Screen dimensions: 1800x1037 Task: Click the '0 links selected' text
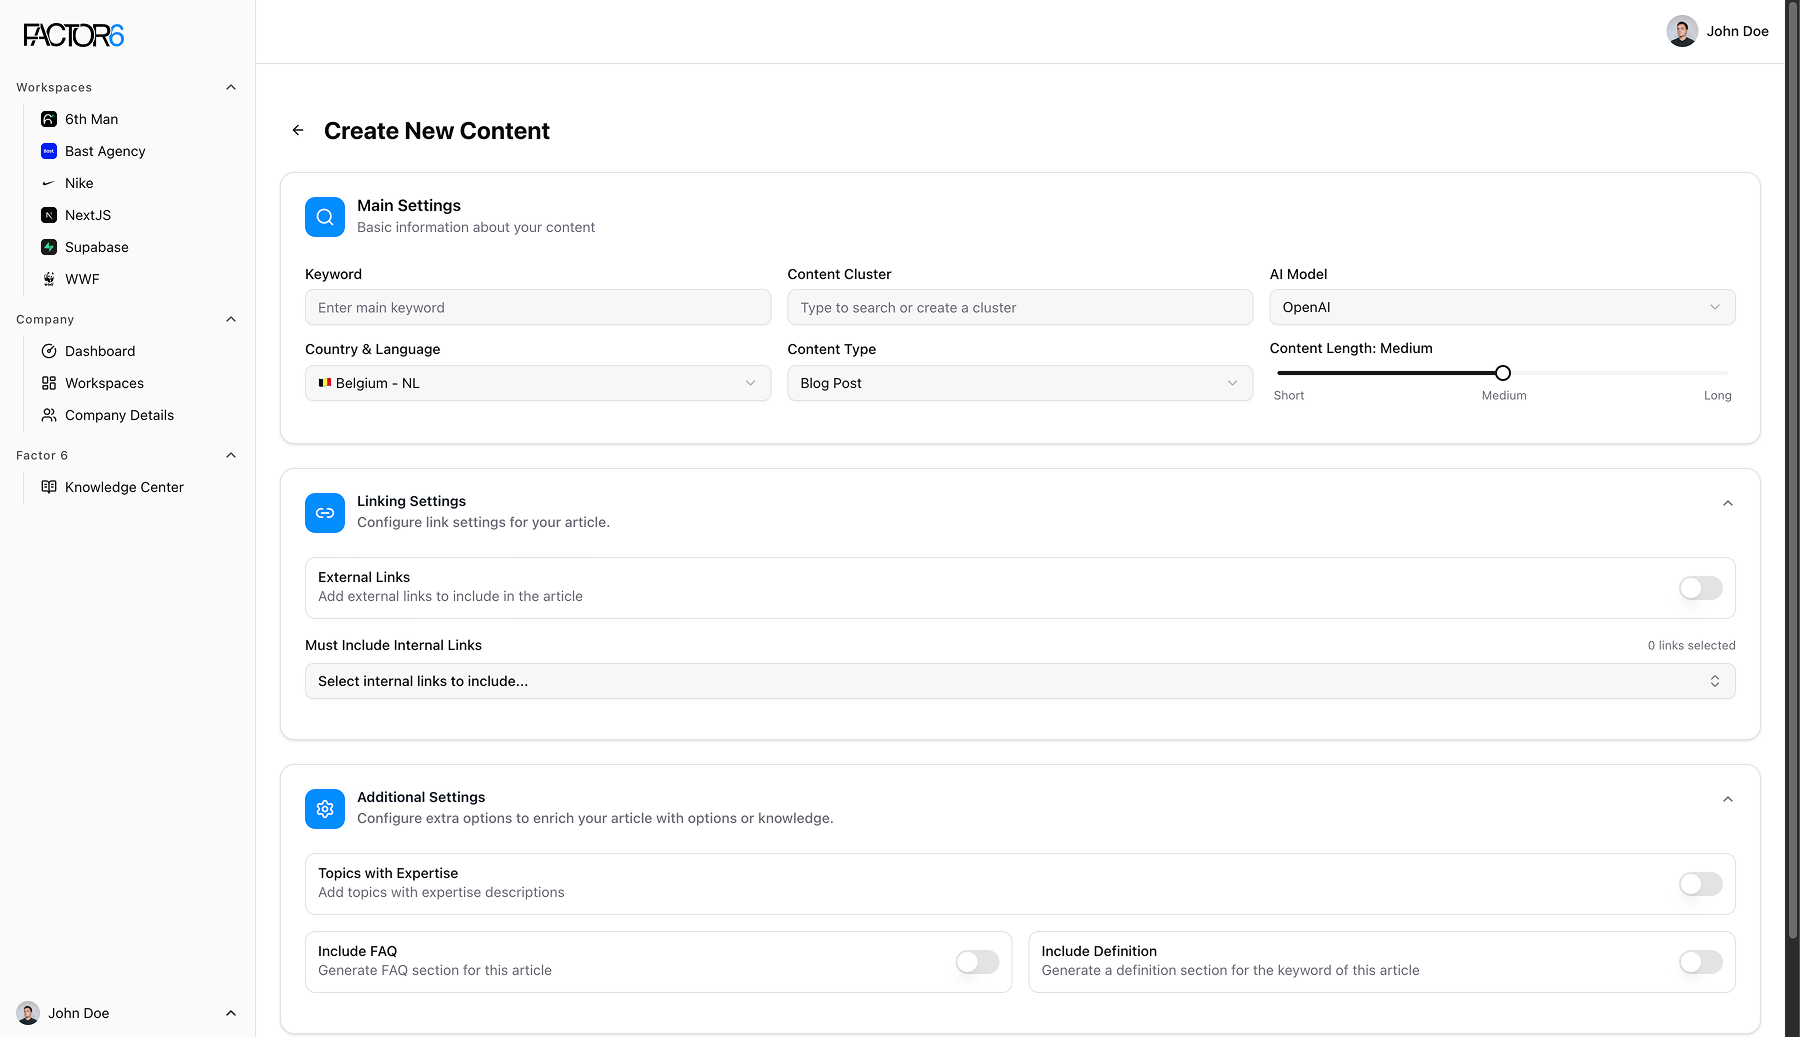(1691, 645)
